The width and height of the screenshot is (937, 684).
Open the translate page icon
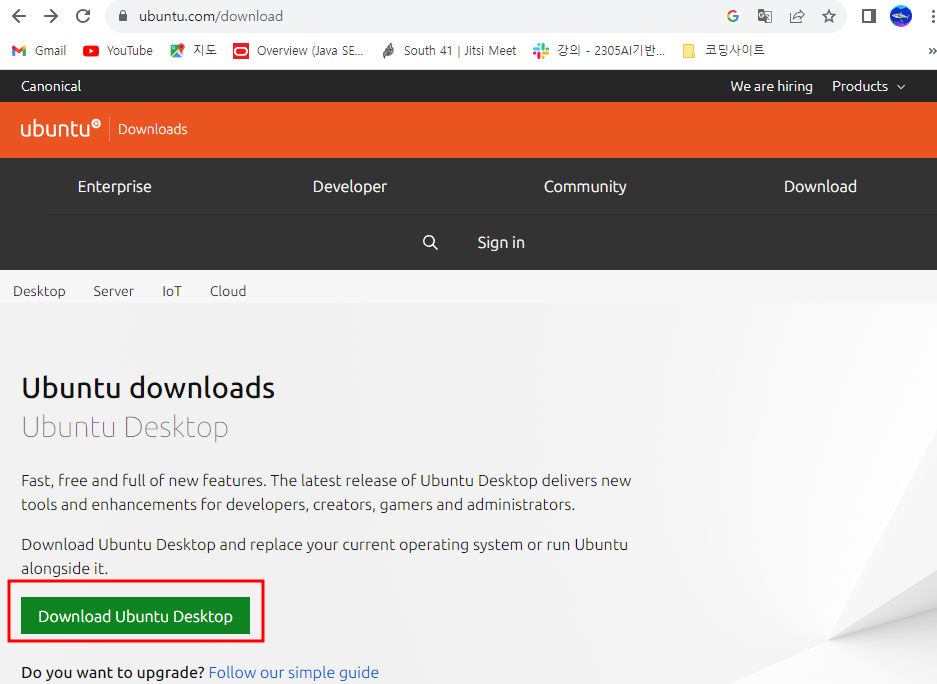[764, 16]
